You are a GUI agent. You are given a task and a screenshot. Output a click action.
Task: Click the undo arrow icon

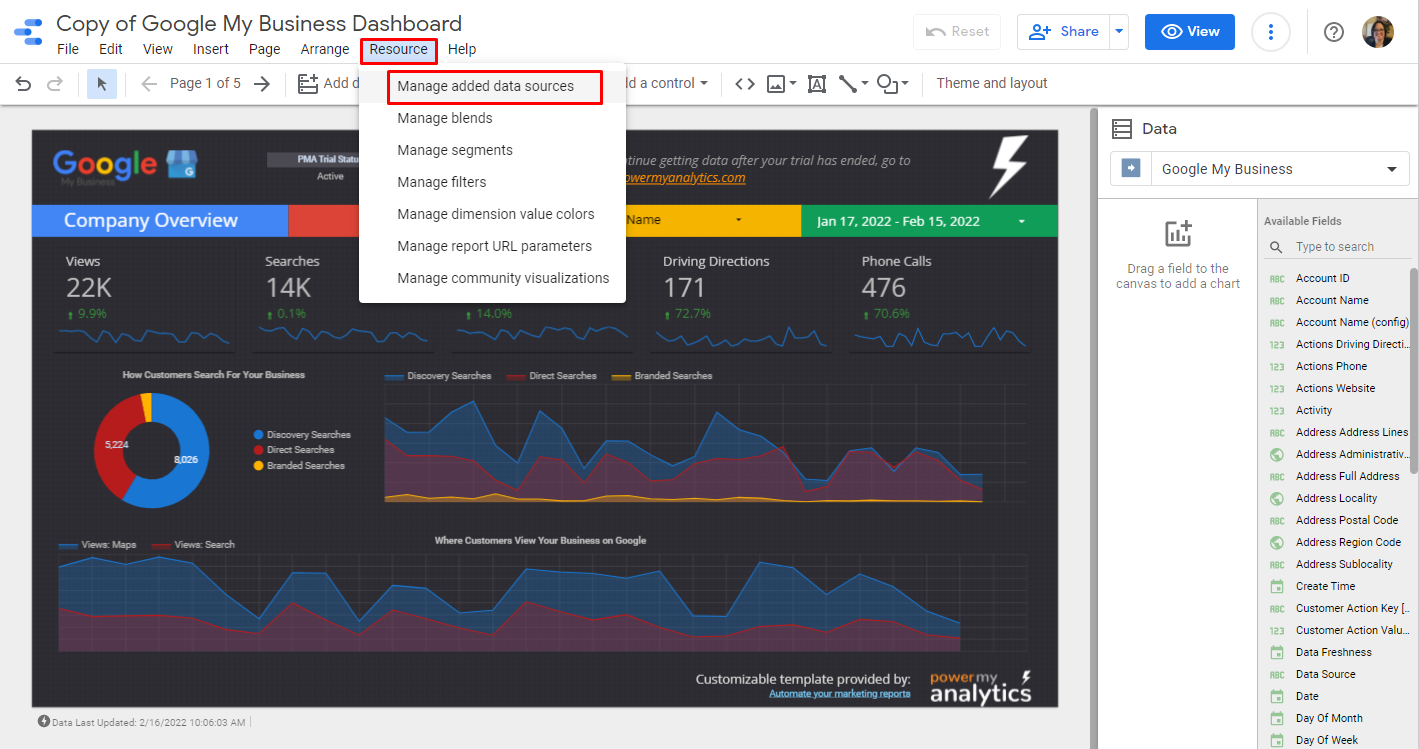pyautogui.click(x=23, y=84)
